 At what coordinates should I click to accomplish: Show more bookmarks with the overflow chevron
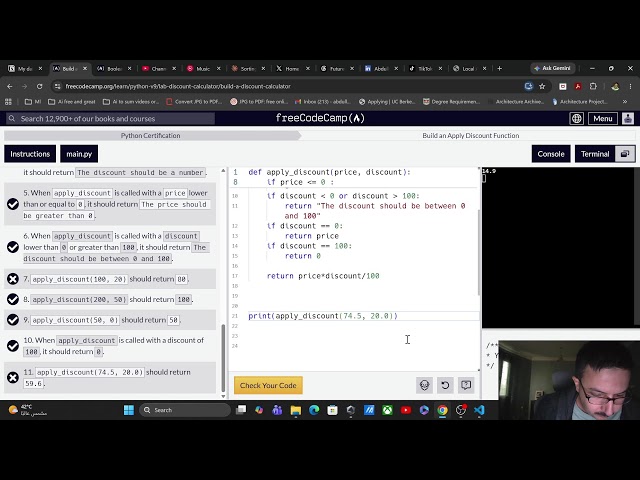[625, 102]
